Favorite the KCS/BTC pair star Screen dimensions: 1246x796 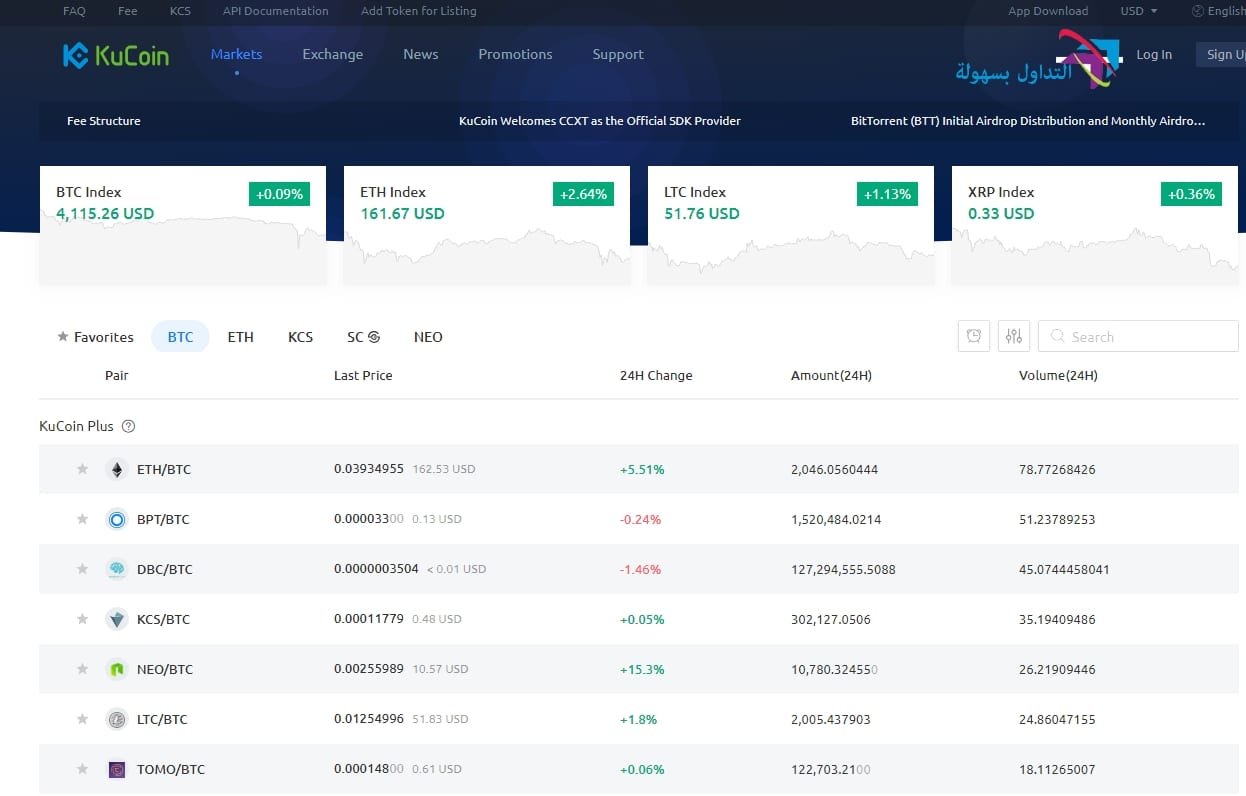pos(83,619)
